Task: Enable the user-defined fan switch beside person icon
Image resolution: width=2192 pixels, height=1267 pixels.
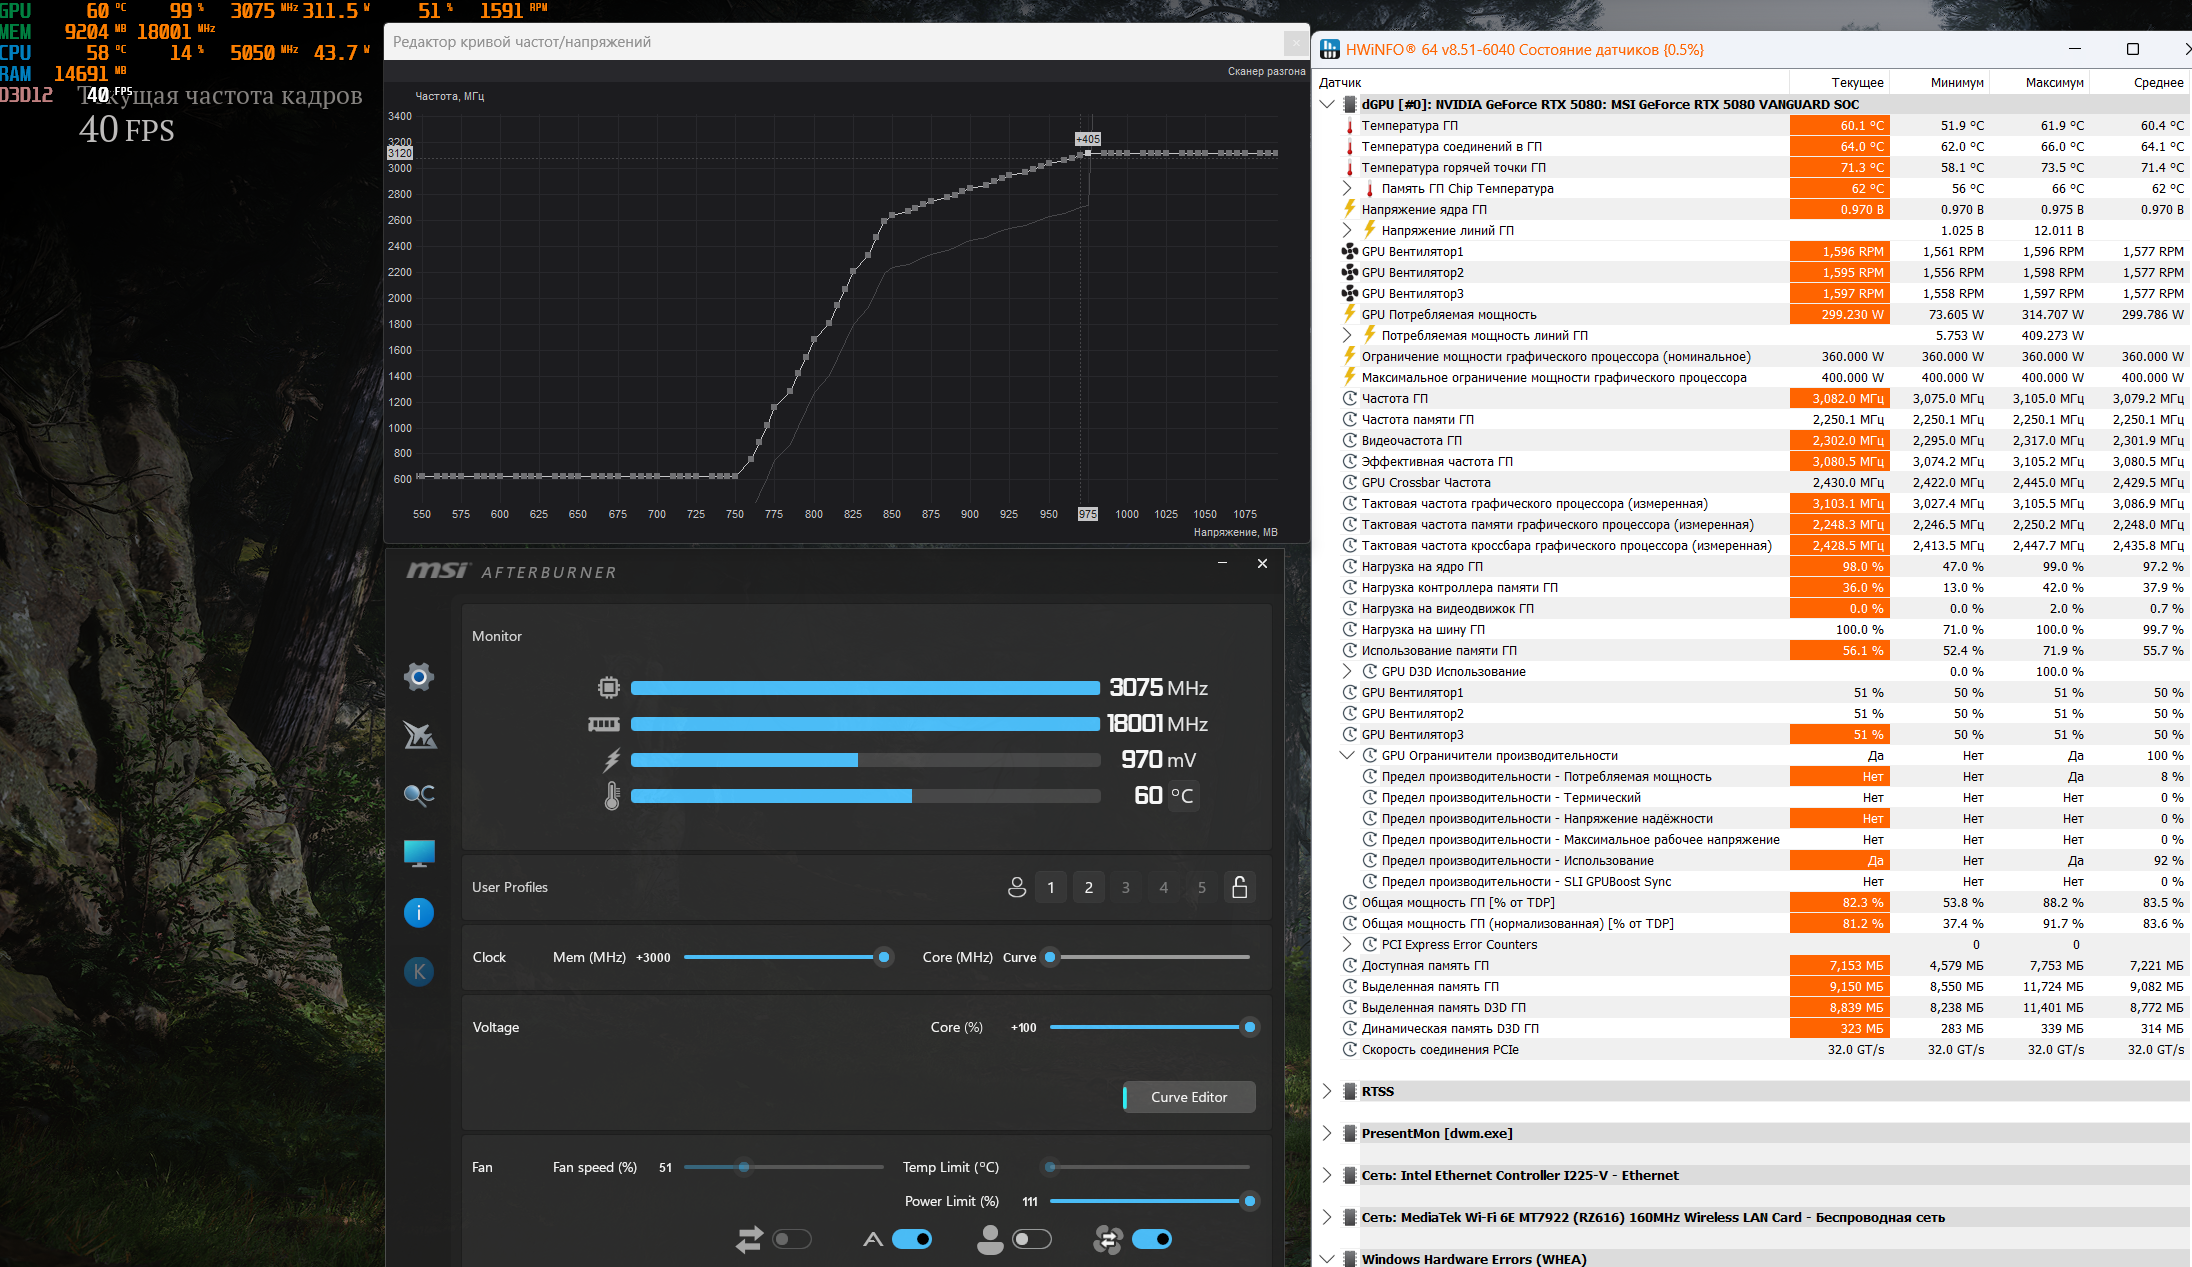Action: pyautogui.click(x=1032, y=1240)
